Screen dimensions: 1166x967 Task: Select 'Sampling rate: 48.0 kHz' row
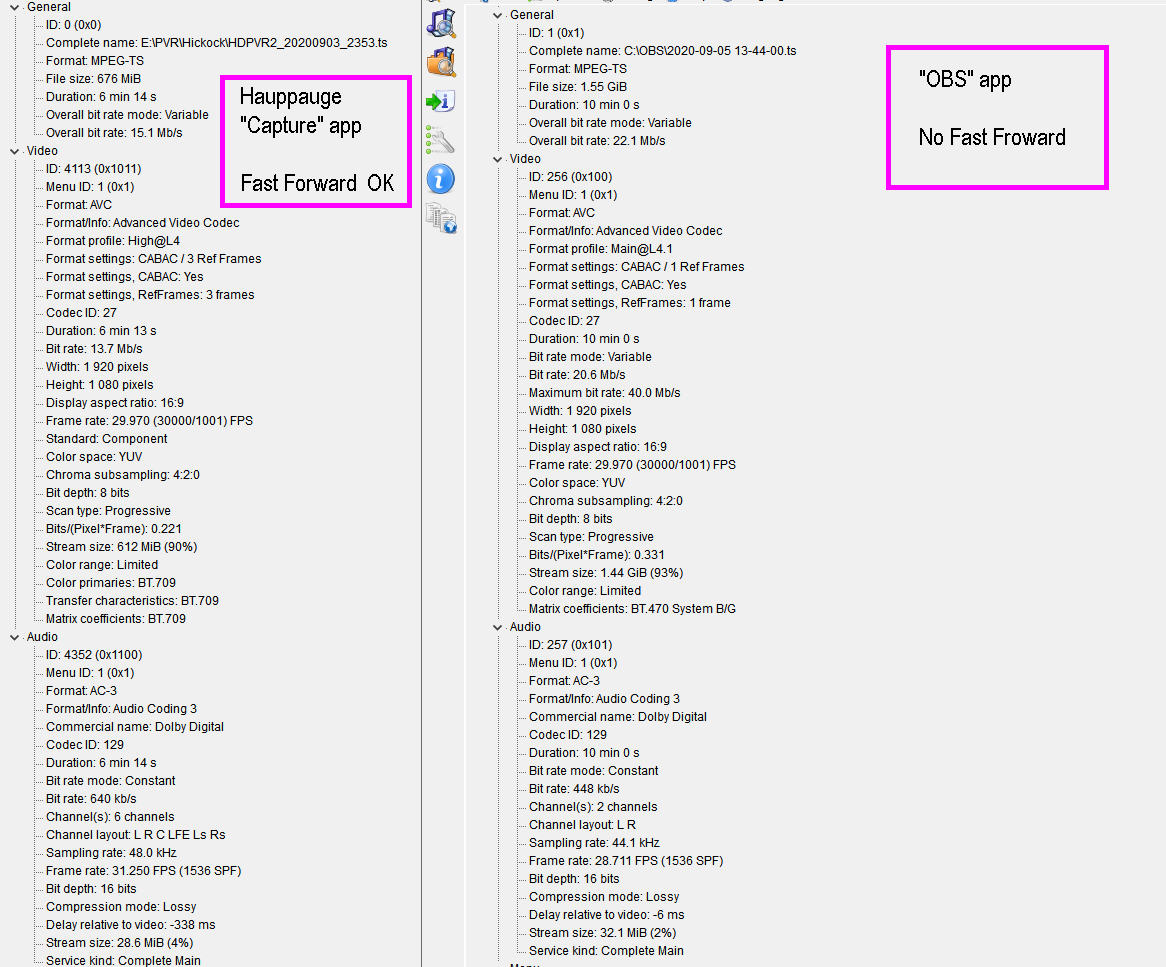(x=111, y=853)
